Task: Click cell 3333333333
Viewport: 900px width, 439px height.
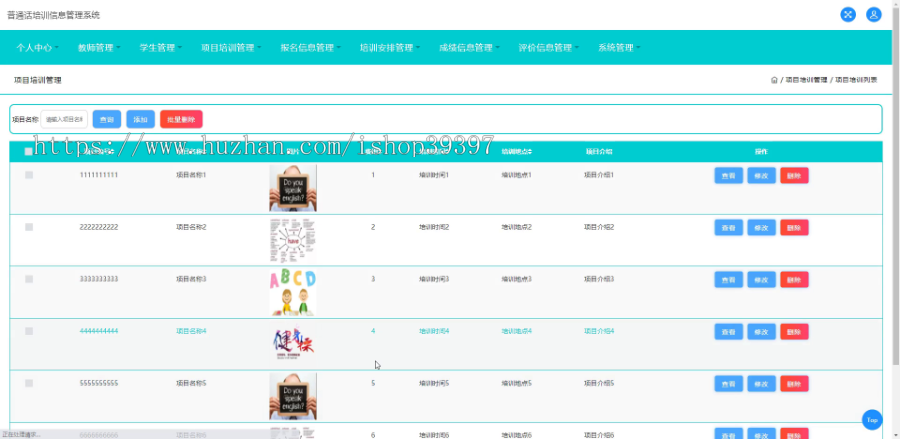Action: click(x=99, y=279)
